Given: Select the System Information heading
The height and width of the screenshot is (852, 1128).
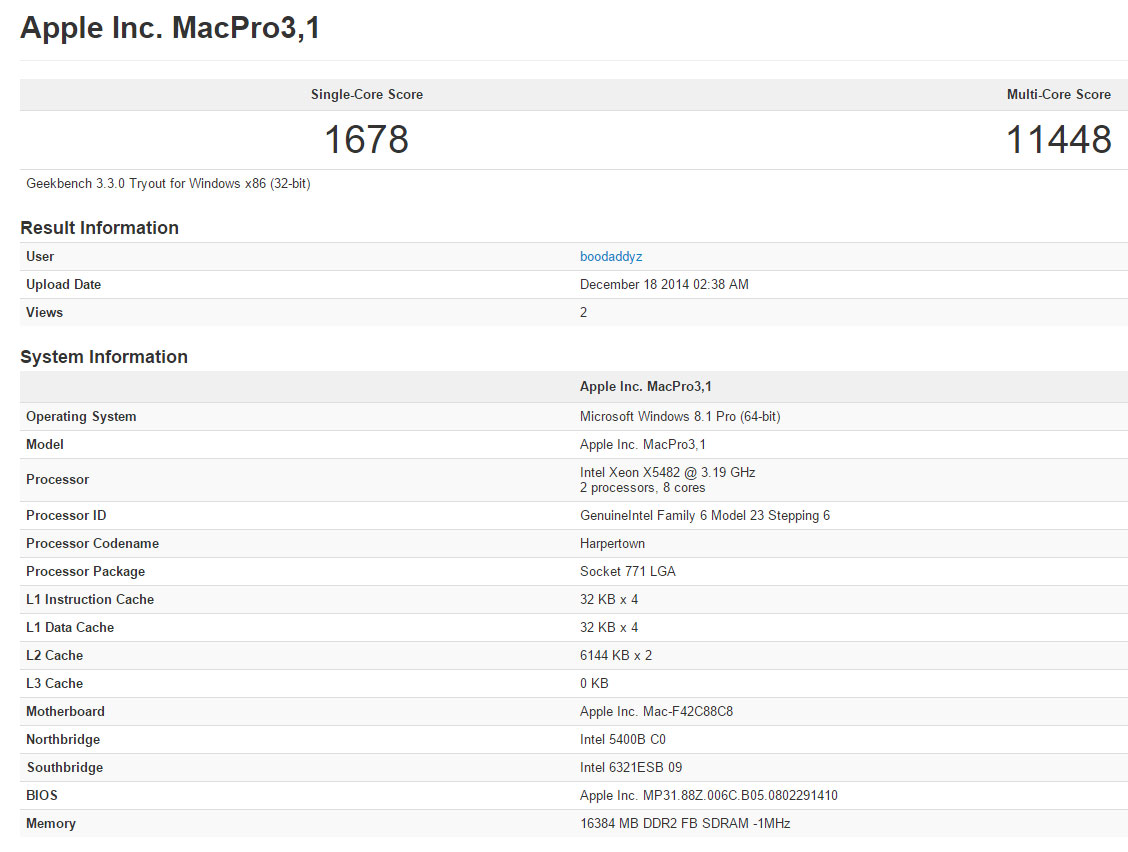Looking at the screenshot, I should pos(104,356).
